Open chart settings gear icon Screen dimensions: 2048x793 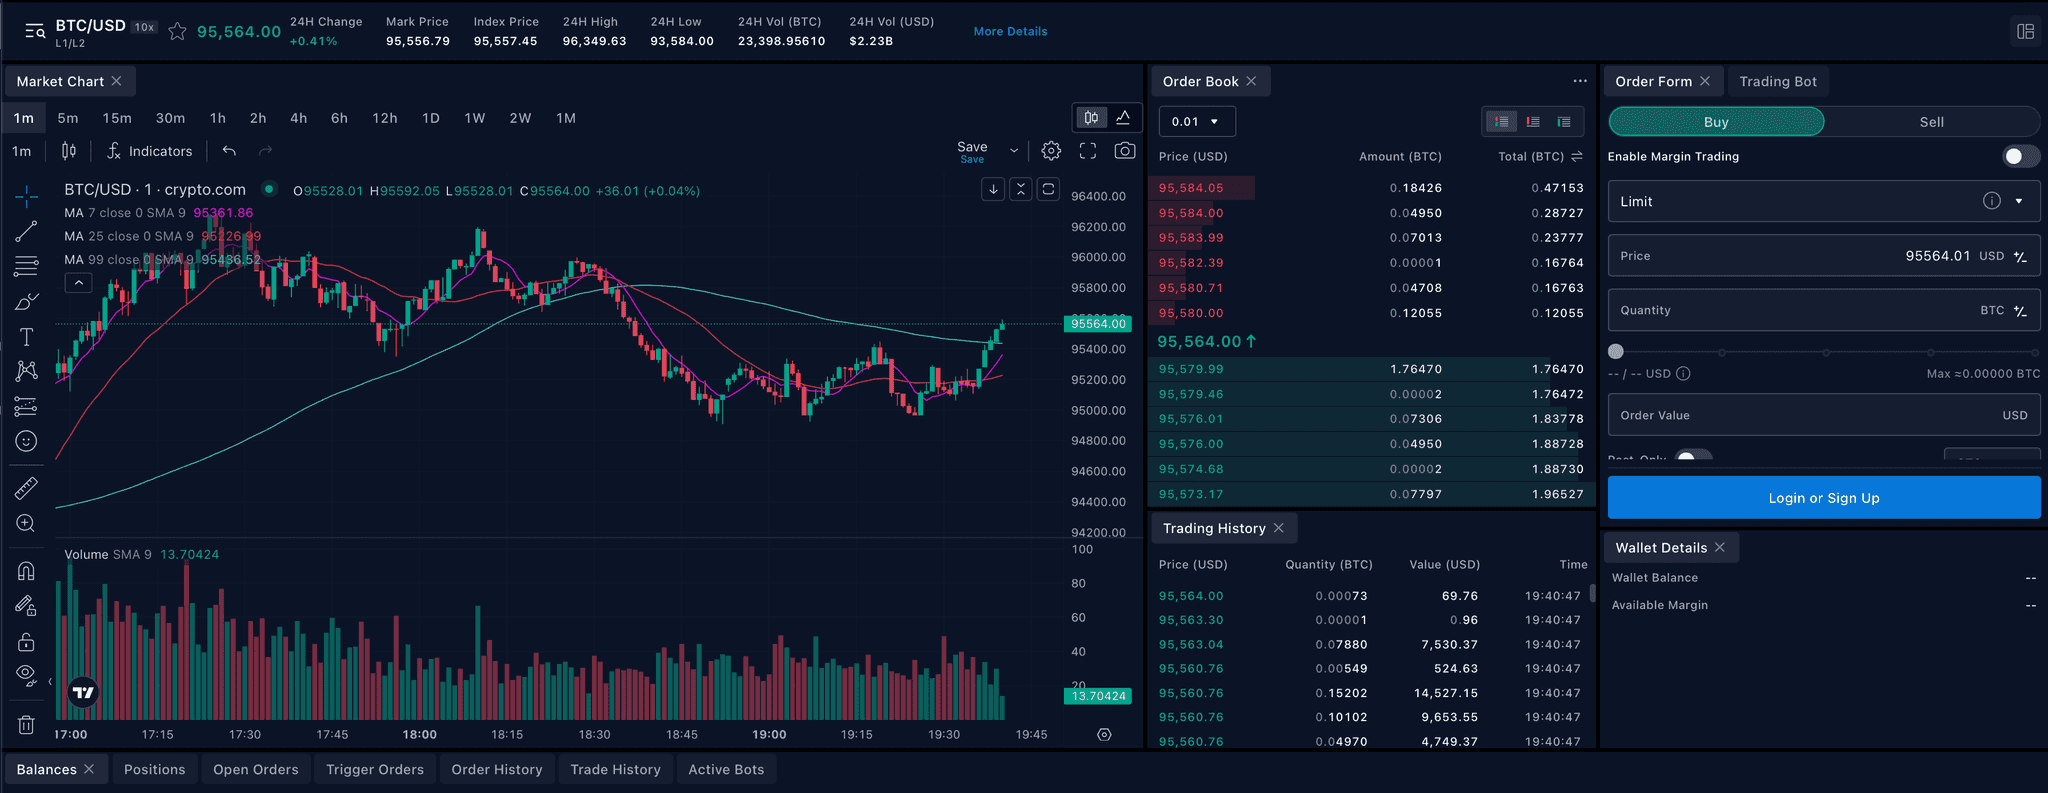[1051, 151]
